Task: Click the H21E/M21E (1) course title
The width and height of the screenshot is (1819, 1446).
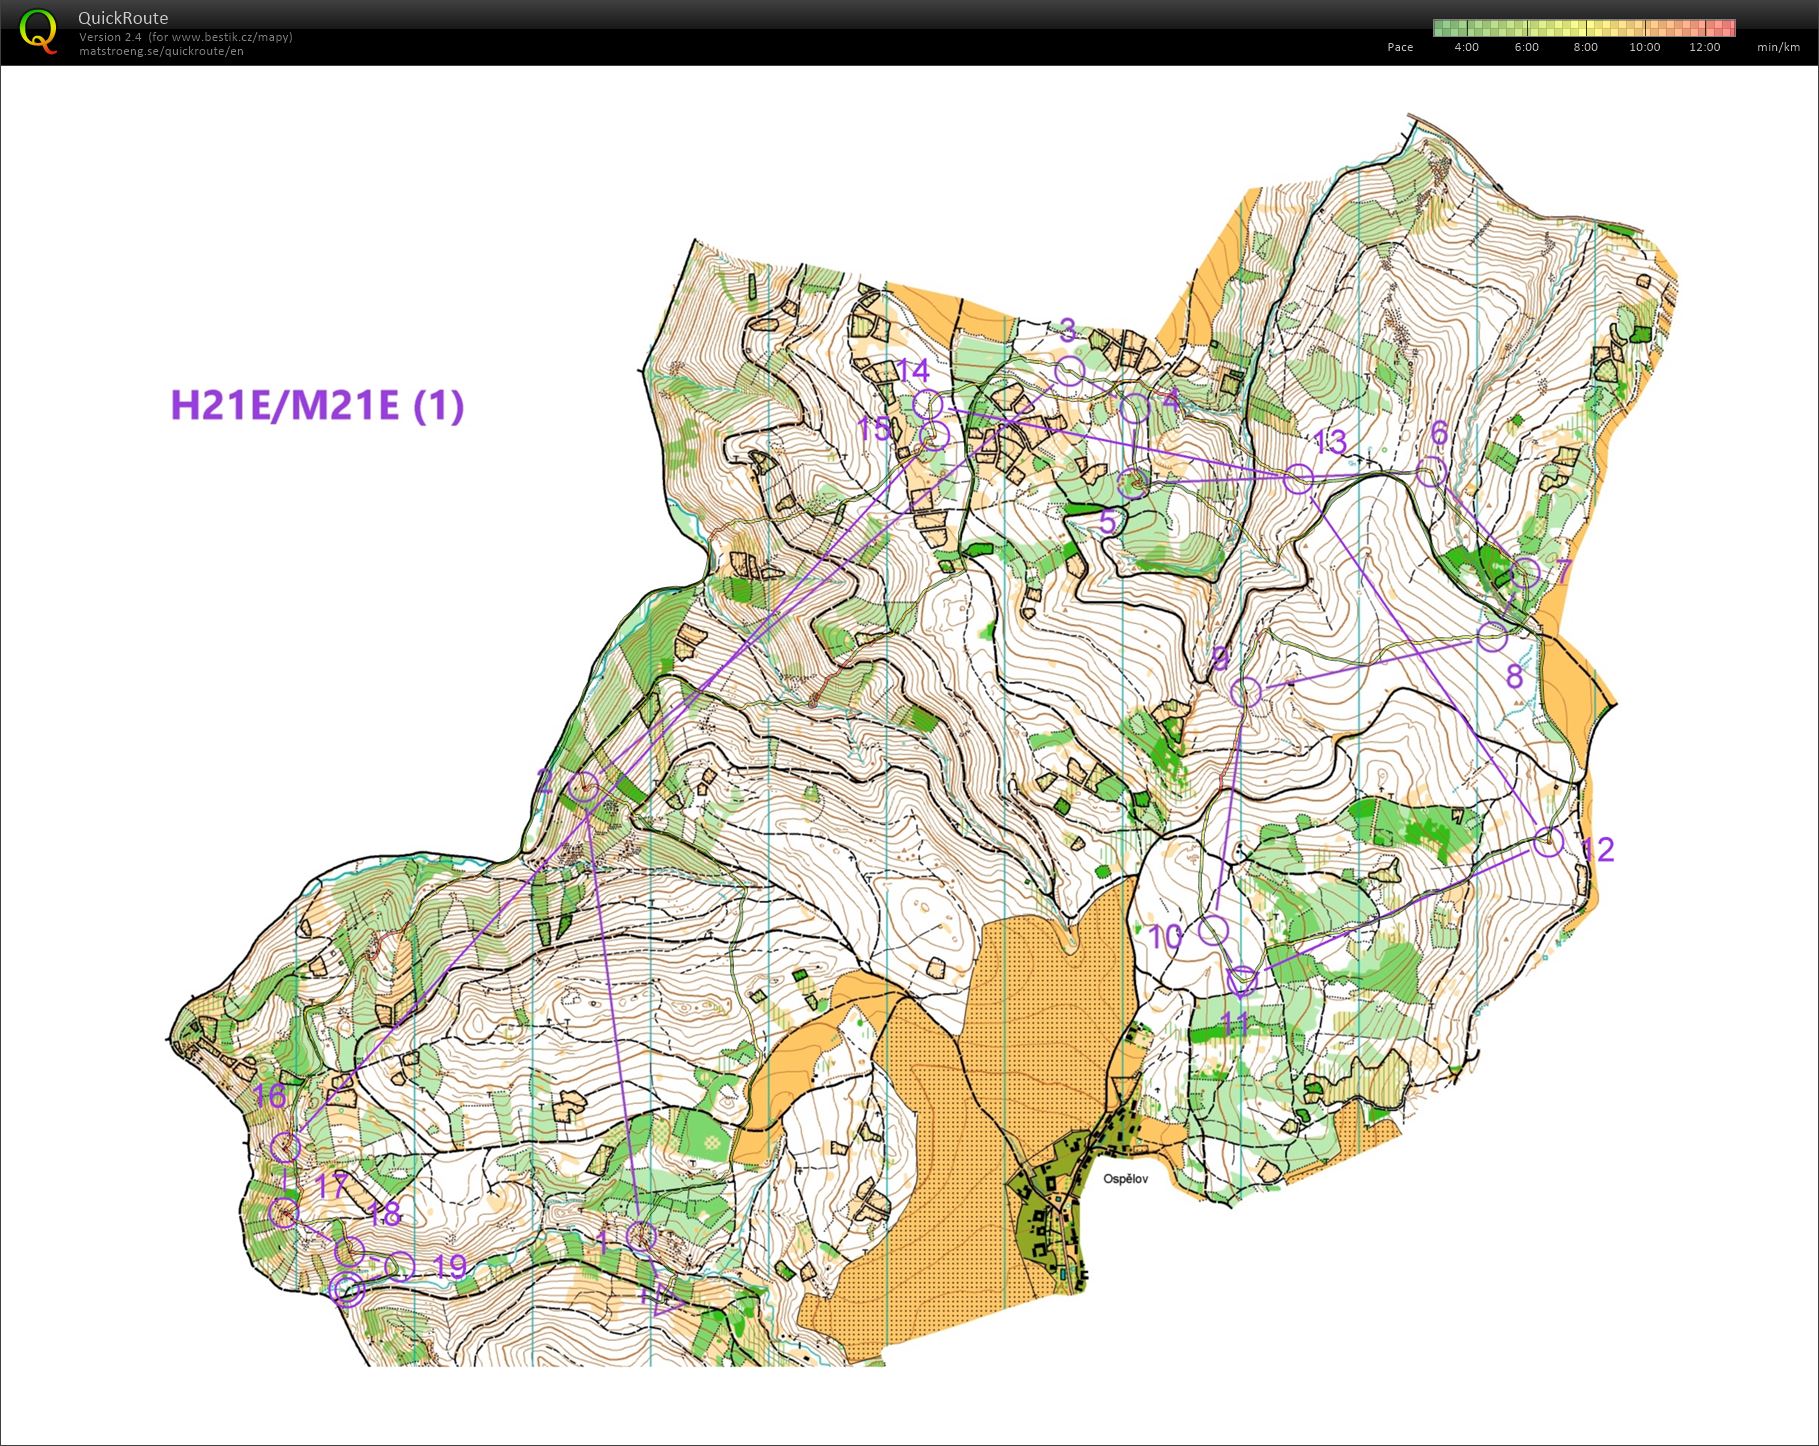Action: coord(317,405)
